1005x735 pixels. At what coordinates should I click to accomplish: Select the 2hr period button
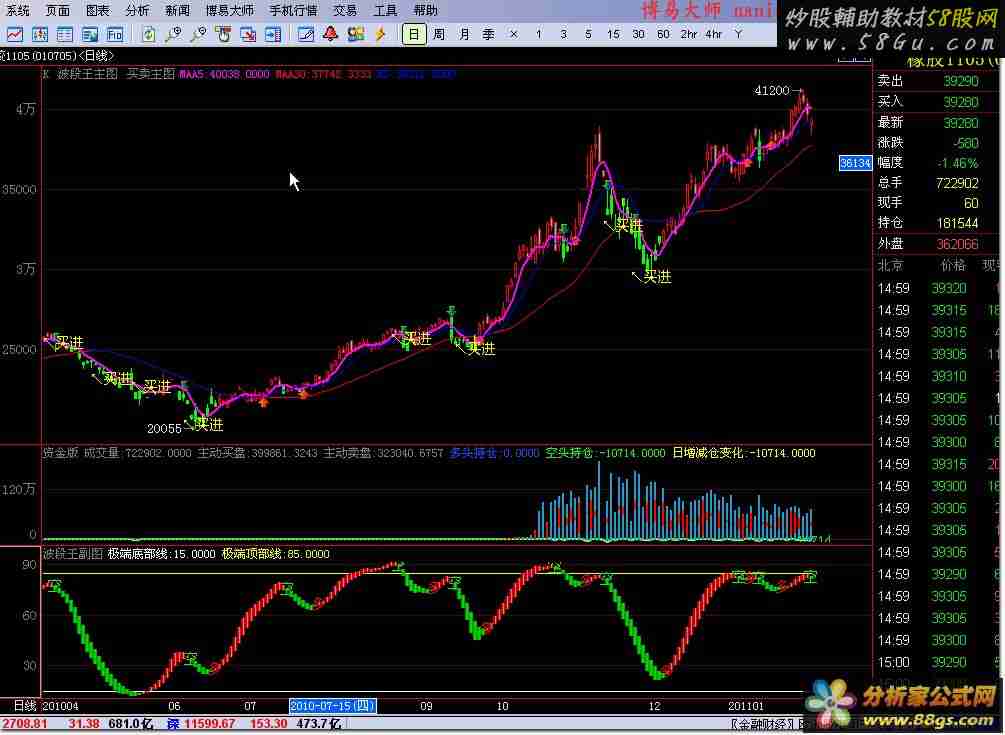[x=688, y=34]
